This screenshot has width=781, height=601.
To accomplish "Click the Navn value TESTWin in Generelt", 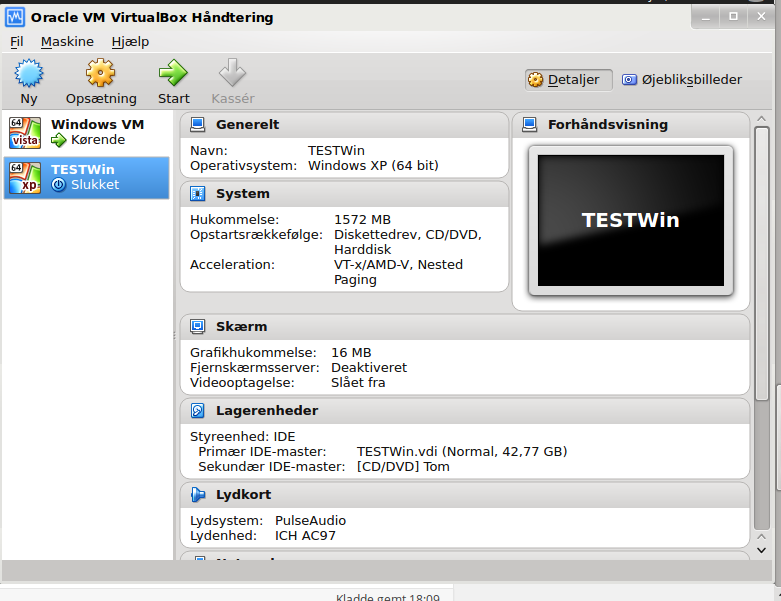I will pos(336,150).
